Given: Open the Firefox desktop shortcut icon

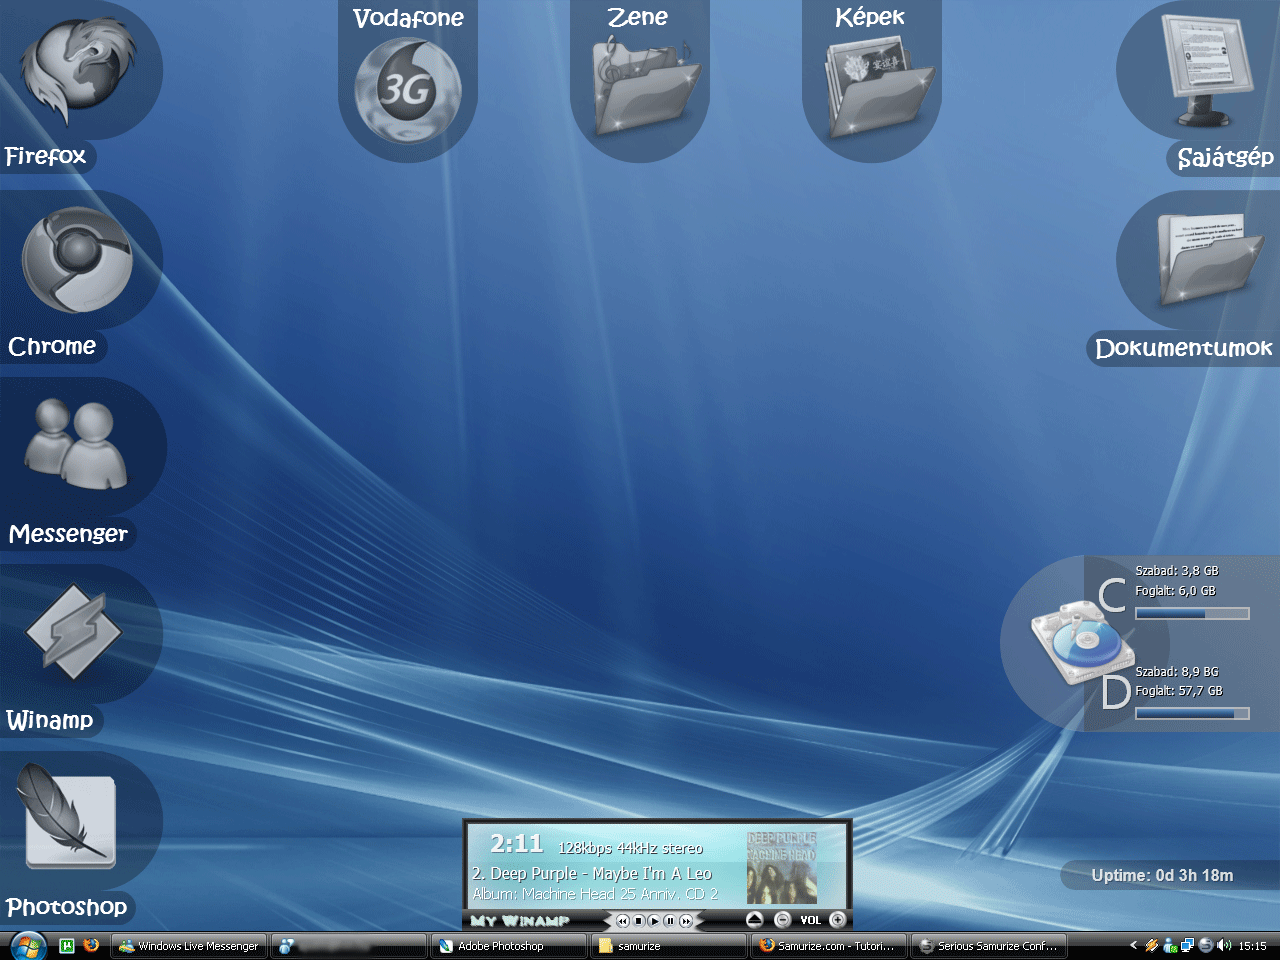Looking at the screenshot, I should click(77, 73).
